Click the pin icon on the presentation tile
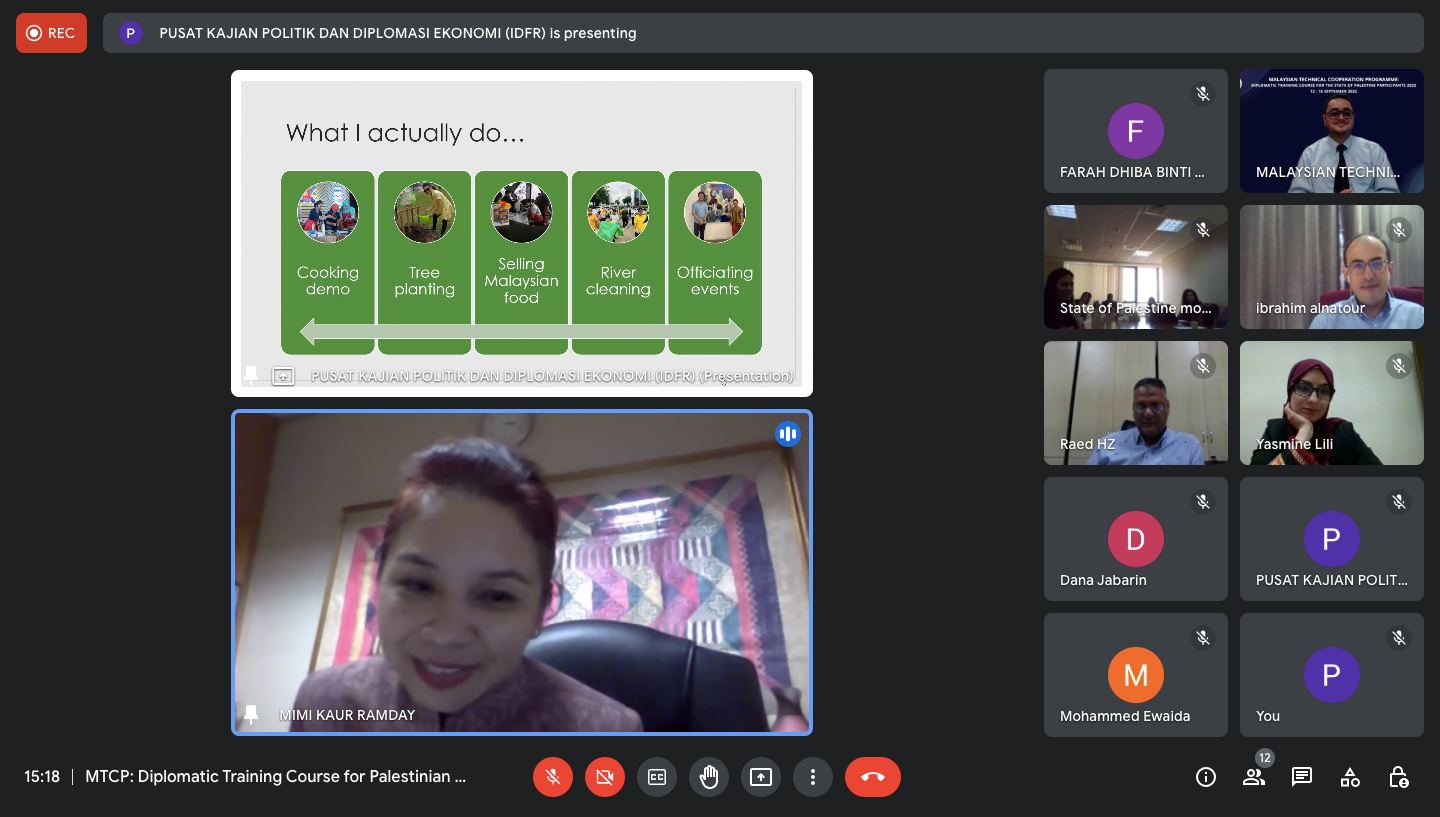This screenshot has width=1440, height=817. tap(251, 375)
